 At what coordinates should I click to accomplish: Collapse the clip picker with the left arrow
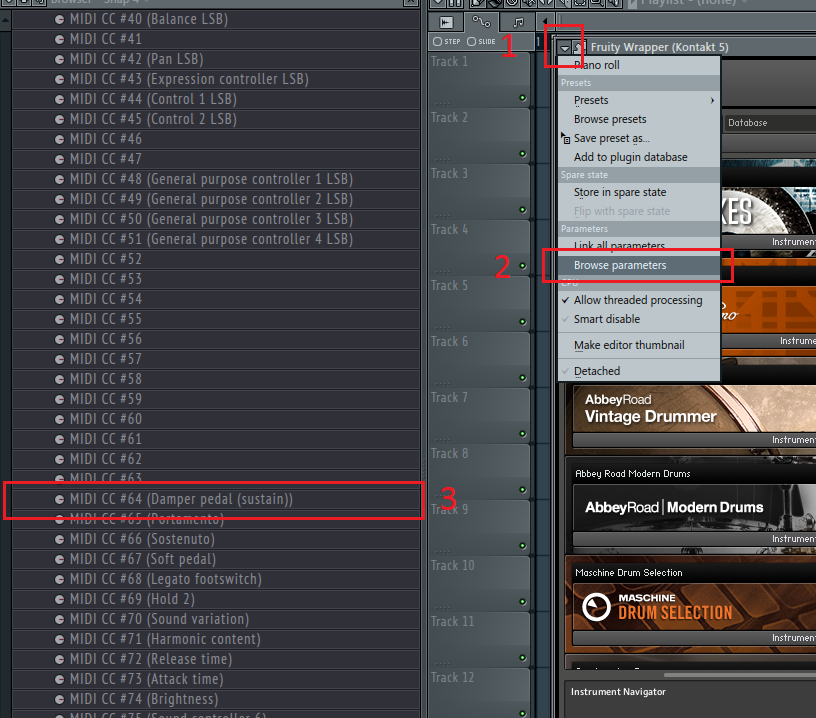pos(544,22)
